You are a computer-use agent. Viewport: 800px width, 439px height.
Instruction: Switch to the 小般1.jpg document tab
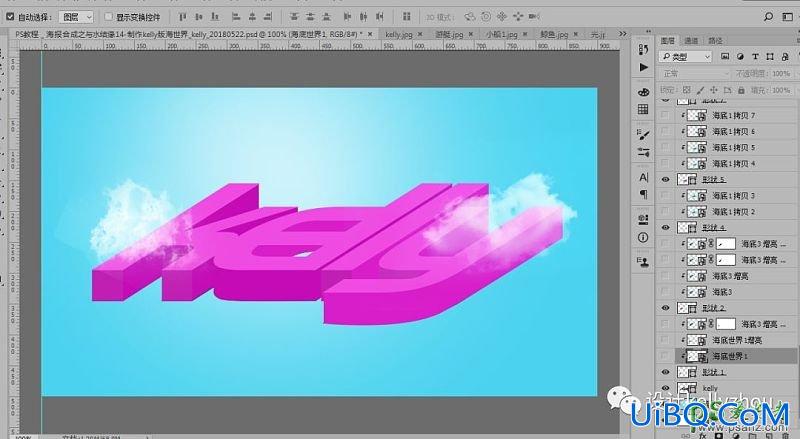501,34
